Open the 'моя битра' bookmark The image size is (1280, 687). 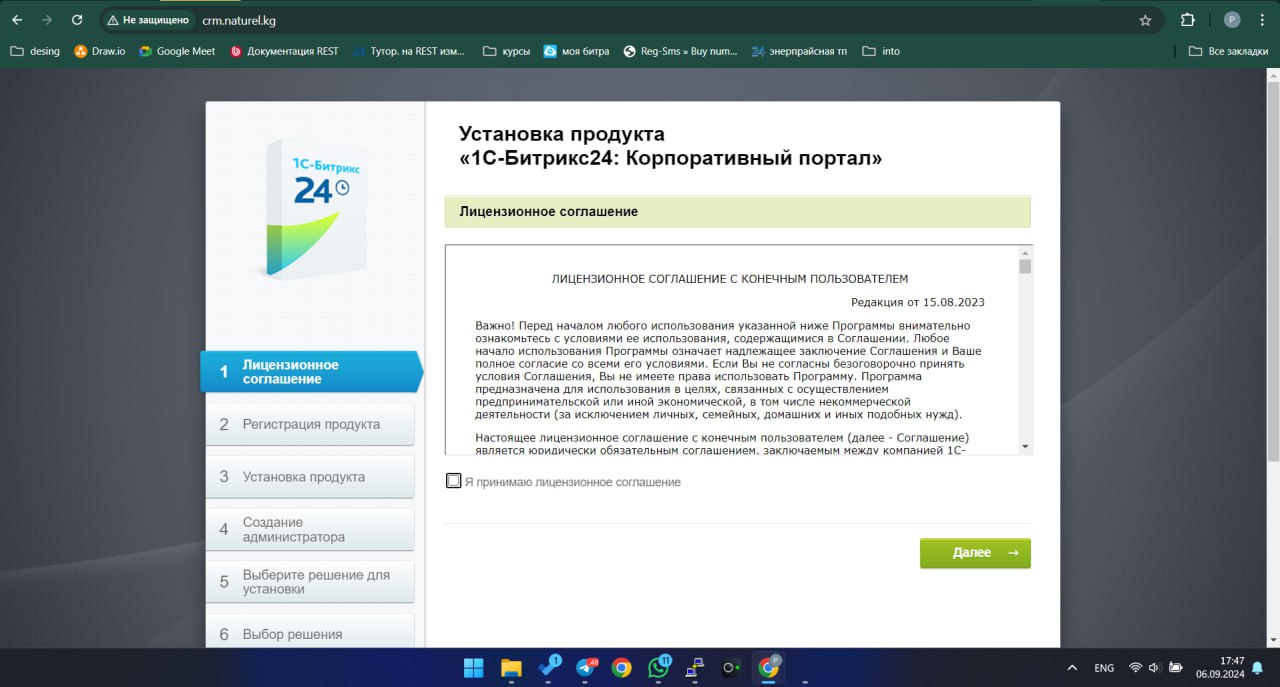tap(577, 51)
